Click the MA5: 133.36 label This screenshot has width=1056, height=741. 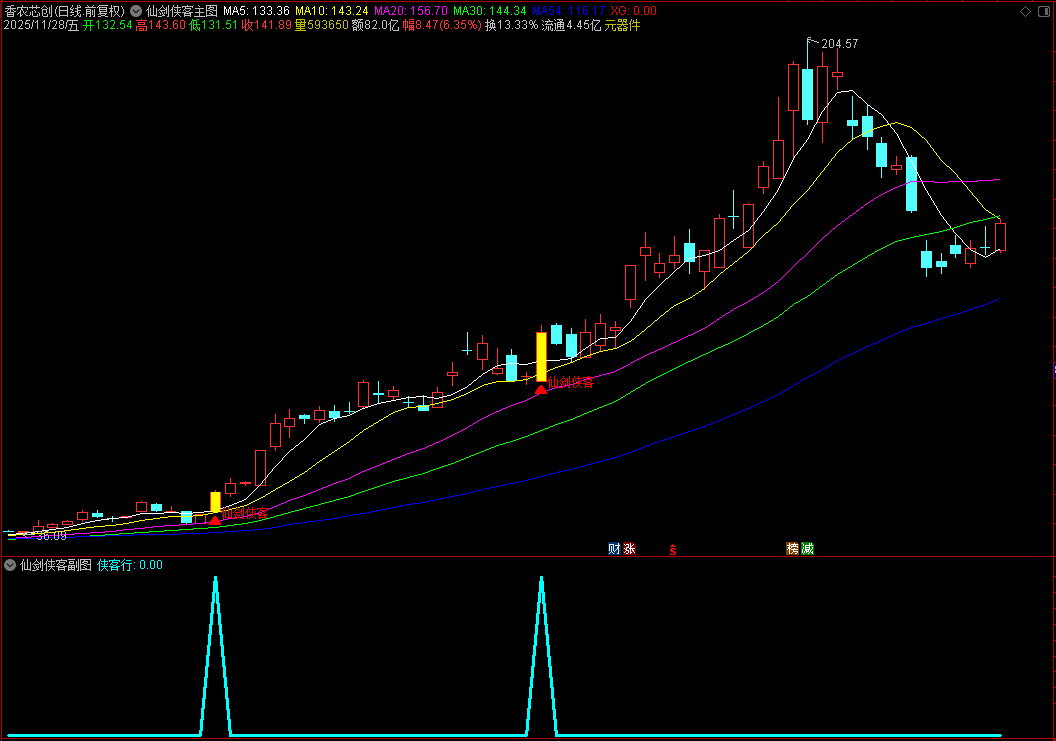tap(257, 11)
